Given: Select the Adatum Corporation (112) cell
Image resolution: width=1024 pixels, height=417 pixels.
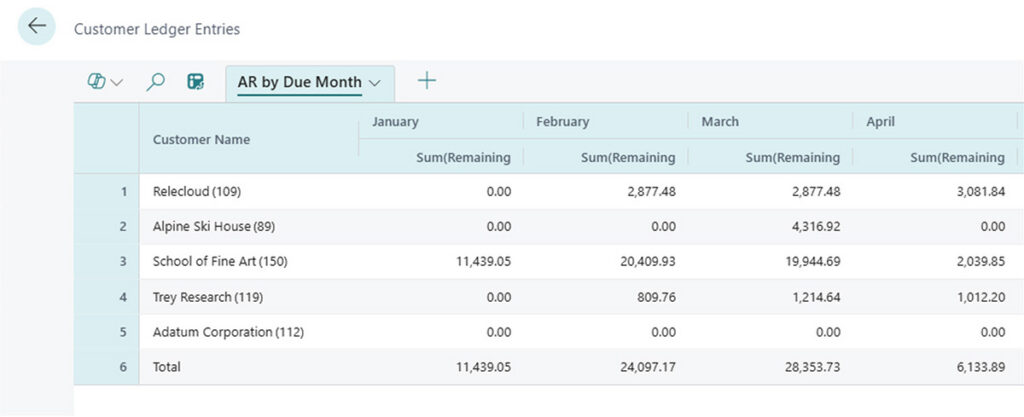Looking at the screenshot, I should (x=229, y=332).
